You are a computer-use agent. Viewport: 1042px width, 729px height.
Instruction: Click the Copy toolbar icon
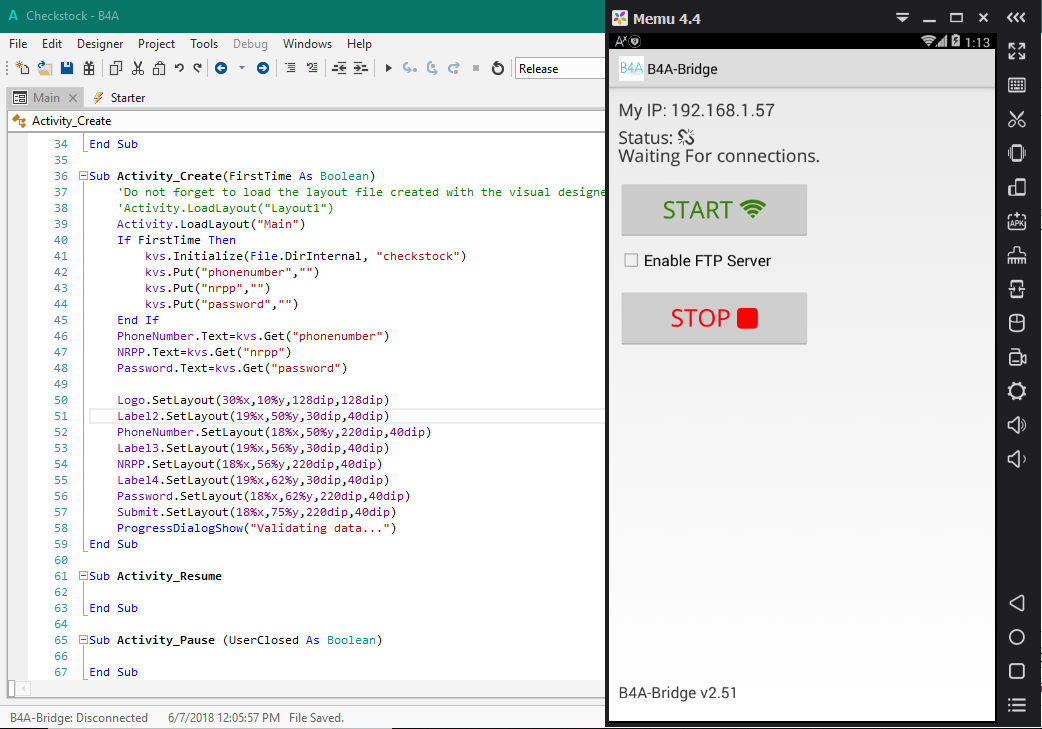click(116, 68)
